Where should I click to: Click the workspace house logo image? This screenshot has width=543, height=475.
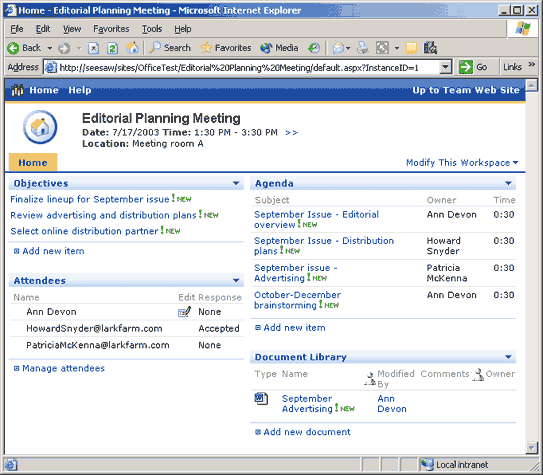(x=40, y=127)
